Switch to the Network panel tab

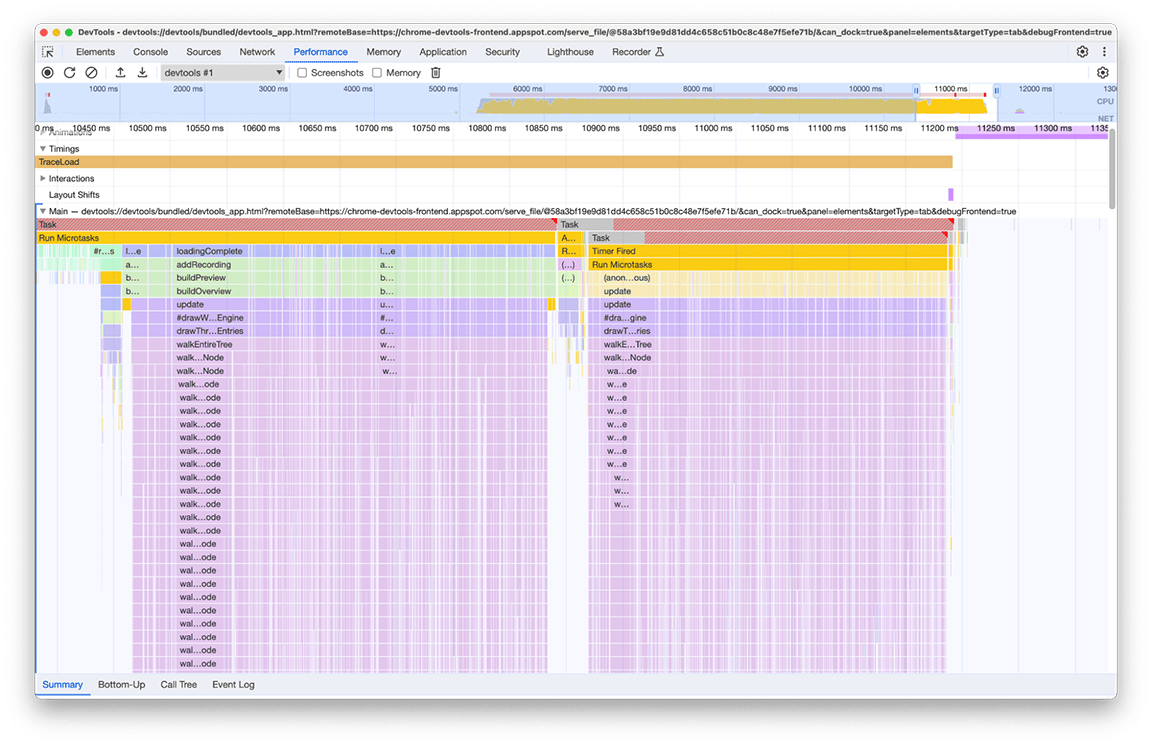(257, 51)
